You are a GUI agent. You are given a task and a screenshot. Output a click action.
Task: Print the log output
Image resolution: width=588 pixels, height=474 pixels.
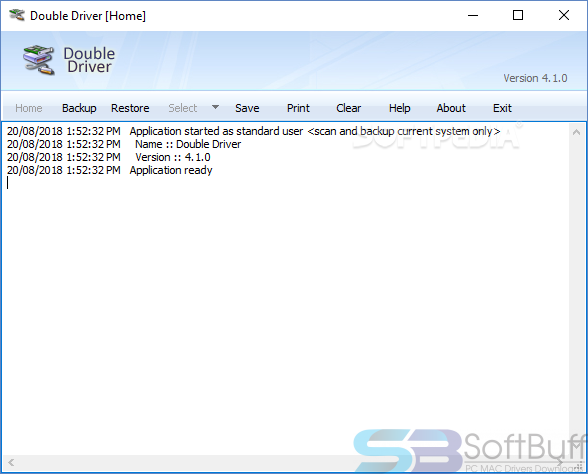[x=298, y=108]
